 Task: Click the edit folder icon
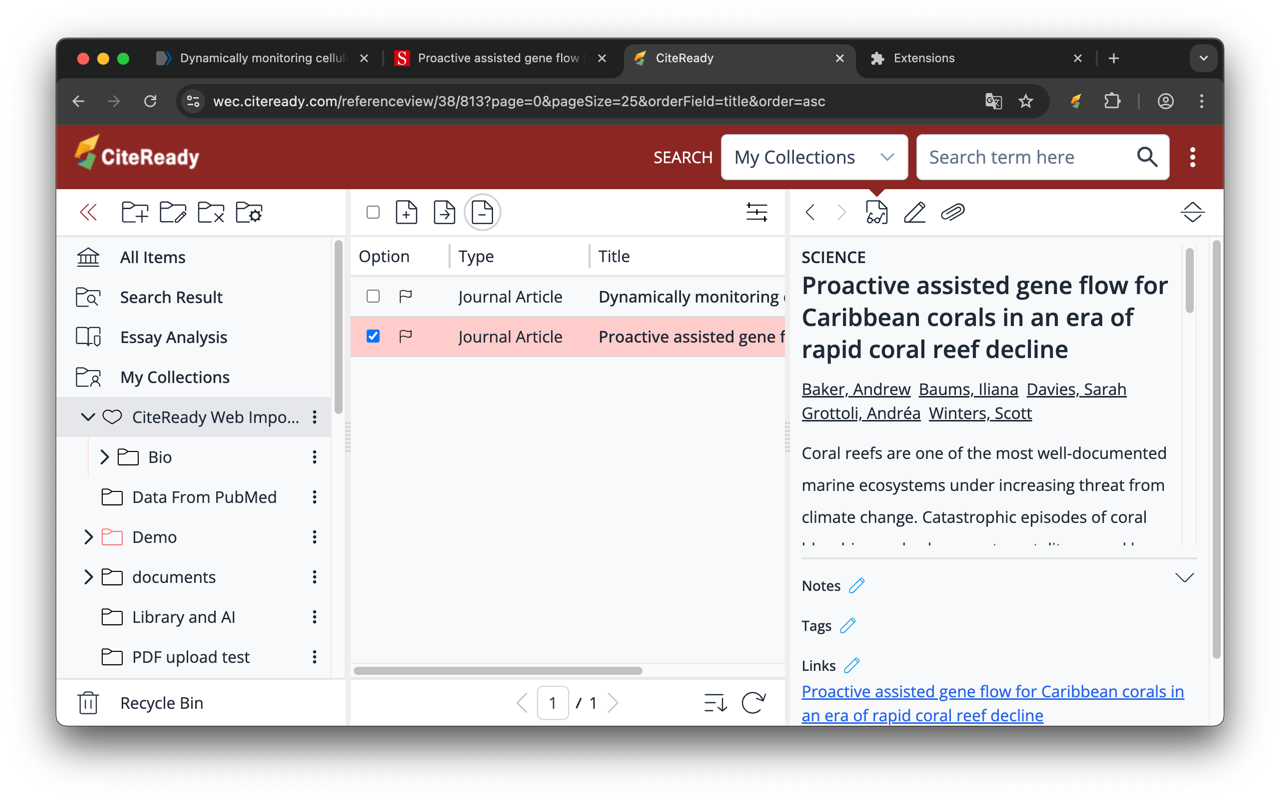click(173, 212)
